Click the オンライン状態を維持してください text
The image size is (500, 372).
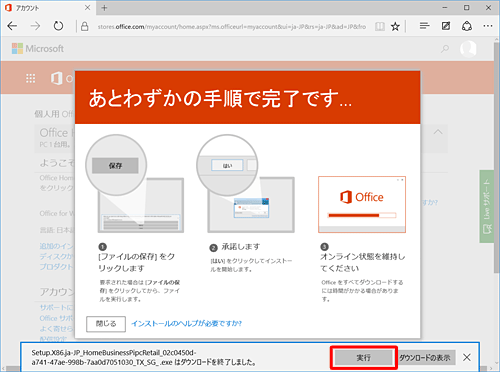coord(363,262)
